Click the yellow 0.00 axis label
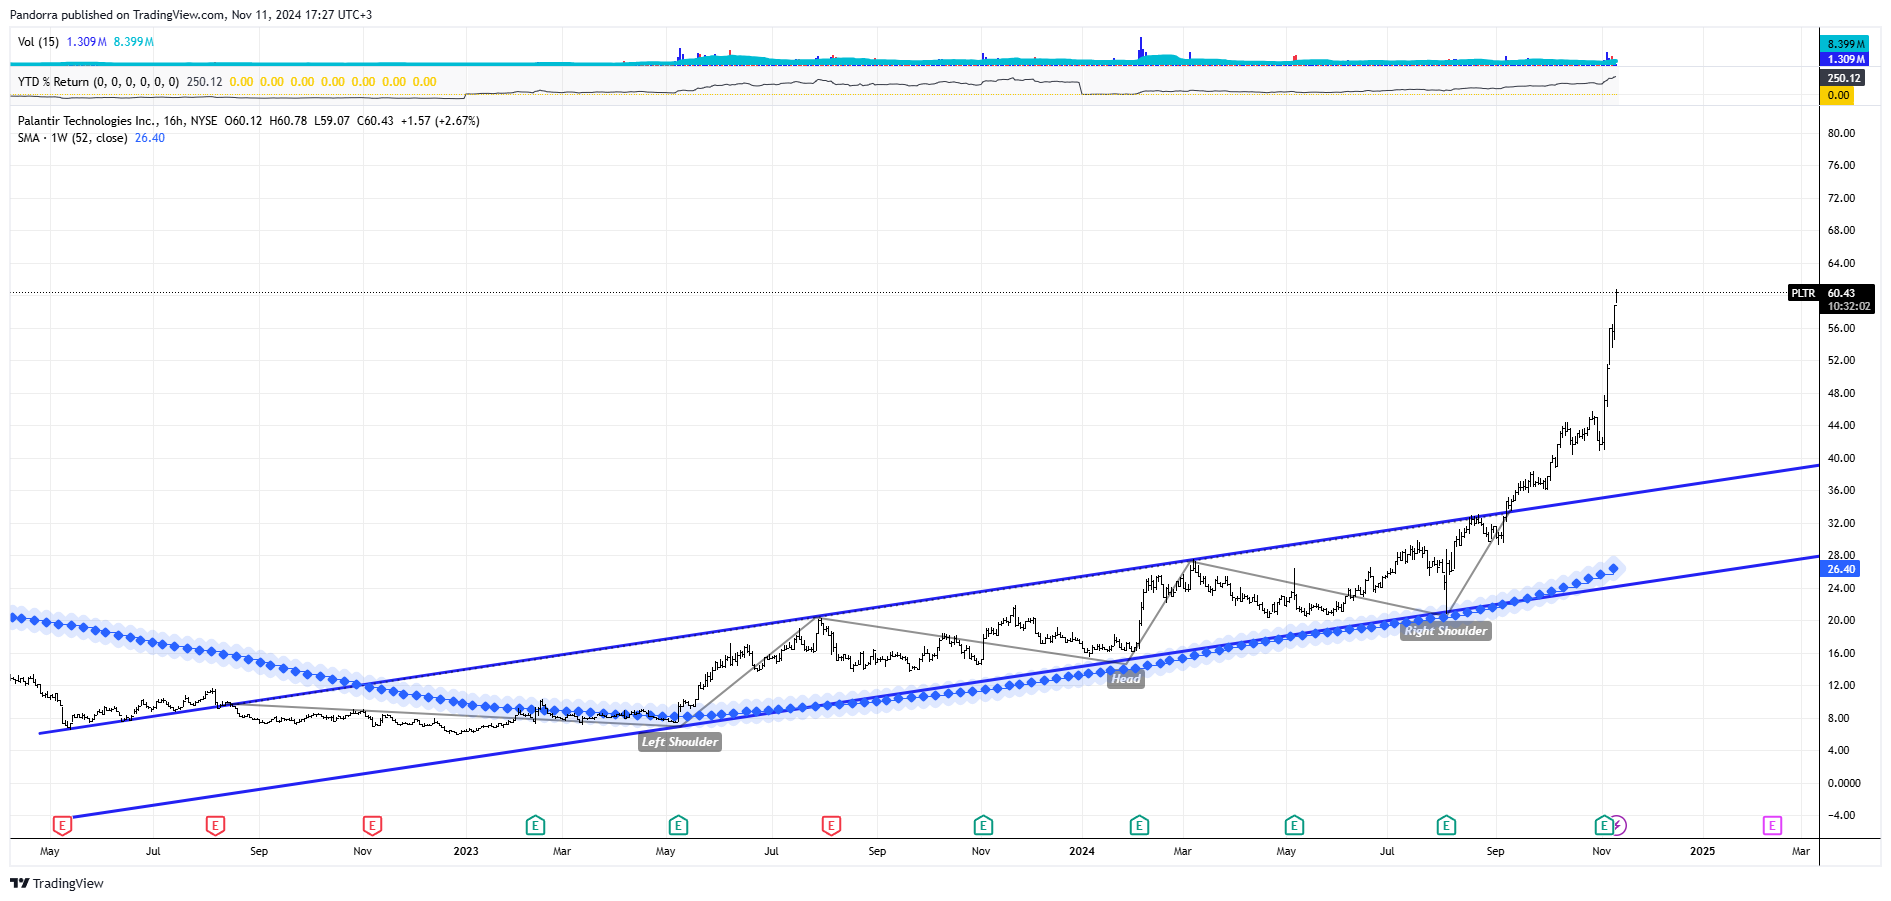 (1837, 96)
